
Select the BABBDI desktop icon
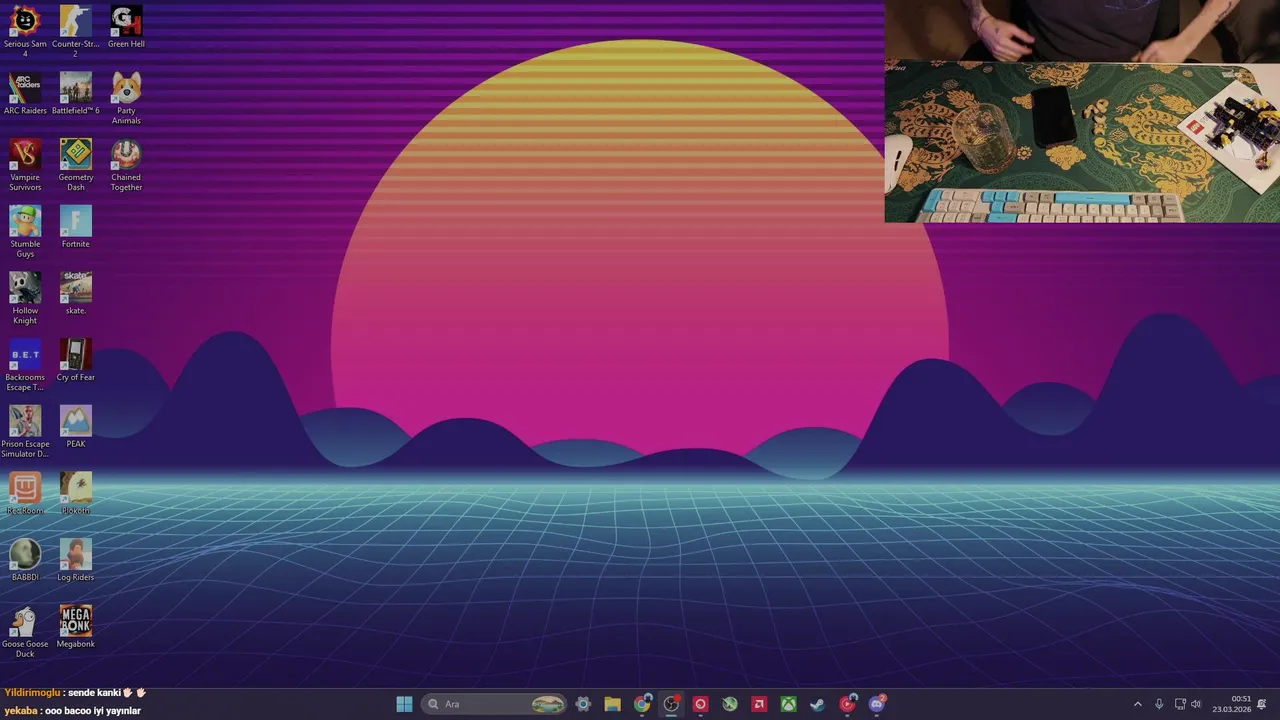click(x=25, y=560)
